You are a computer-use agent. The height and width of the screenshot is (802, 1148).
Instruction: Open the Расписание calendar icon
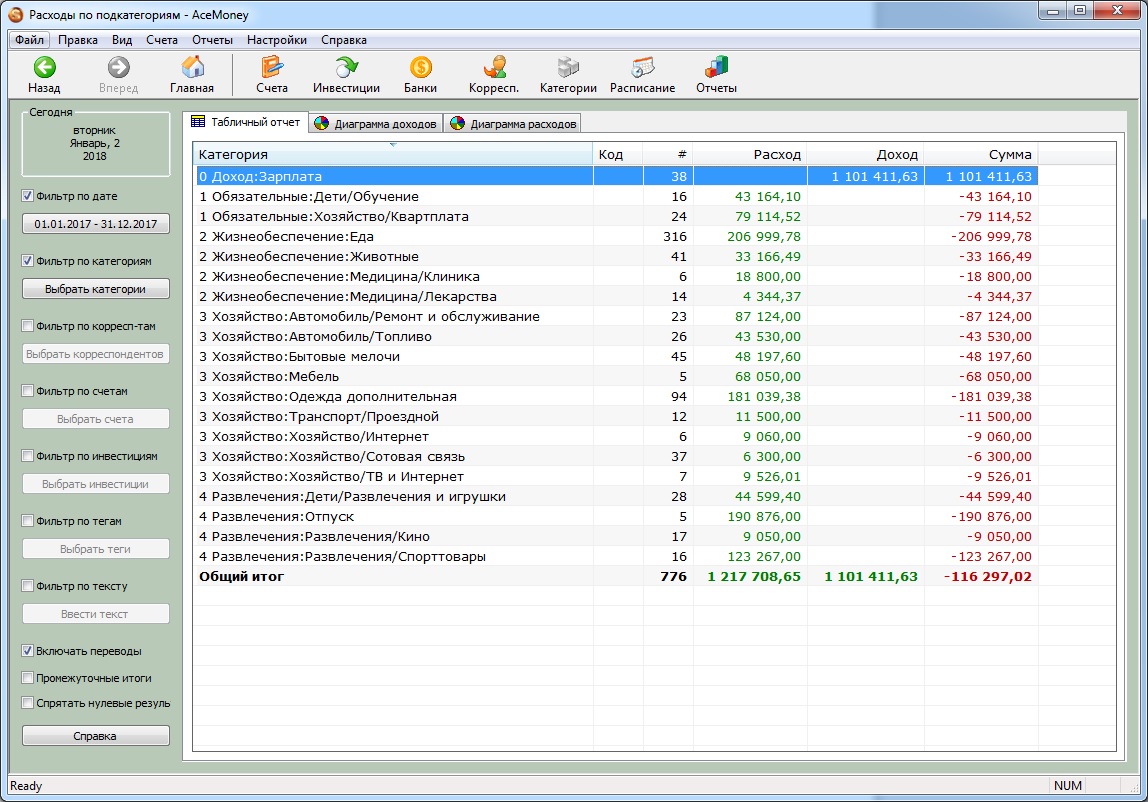pos(642,67)
